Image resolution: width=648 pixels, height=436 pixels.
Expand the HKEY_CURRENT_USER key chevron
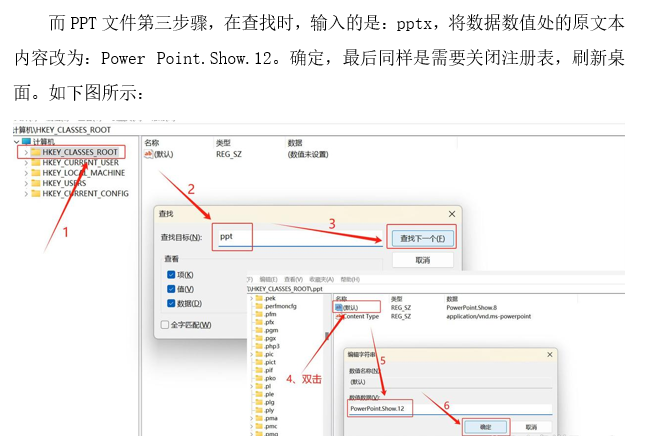[26, 162]
